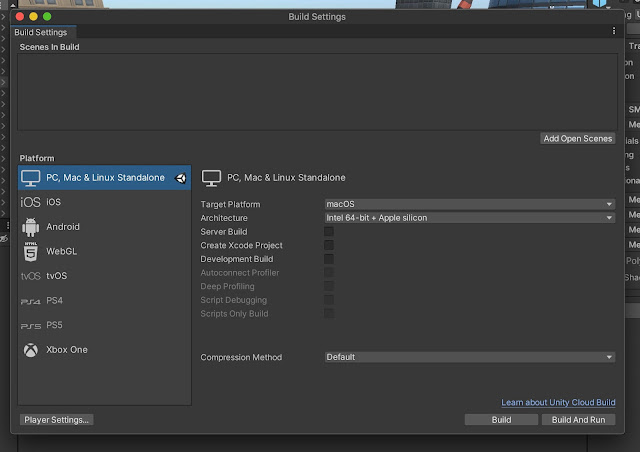Image resolution: width=640 pixels, height=452 pixels.
Task: Select the Android platform row label
Action: click(63, 227)
